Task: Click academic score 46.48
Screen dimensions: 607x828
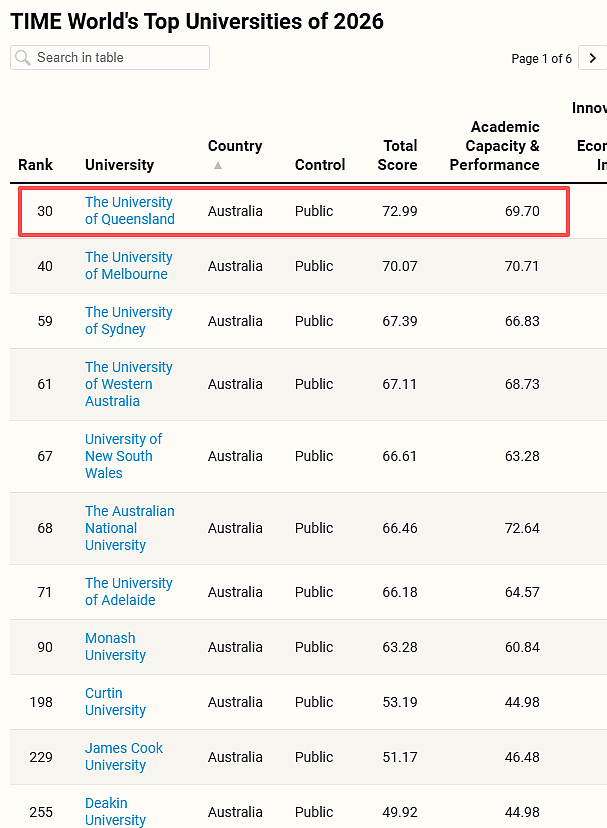Action: [x=522, y=757]
